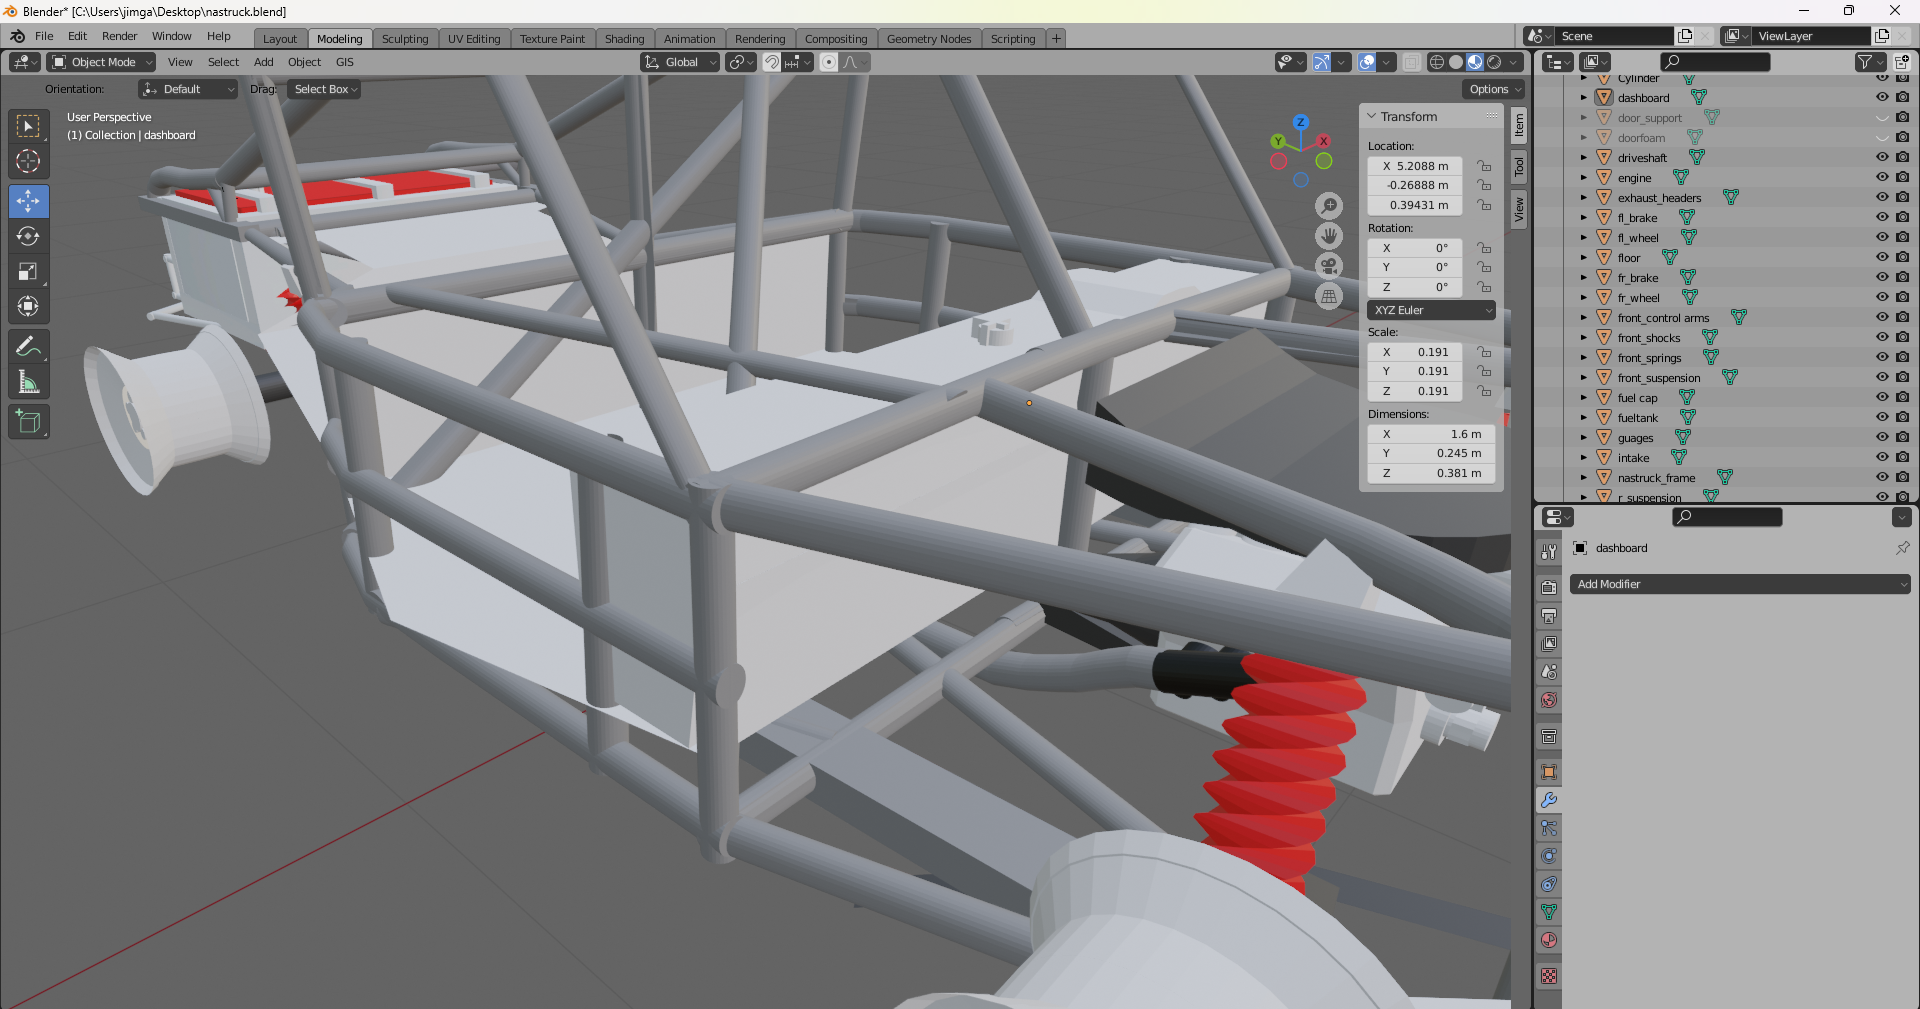Select the Scale tool

point(28,271)
